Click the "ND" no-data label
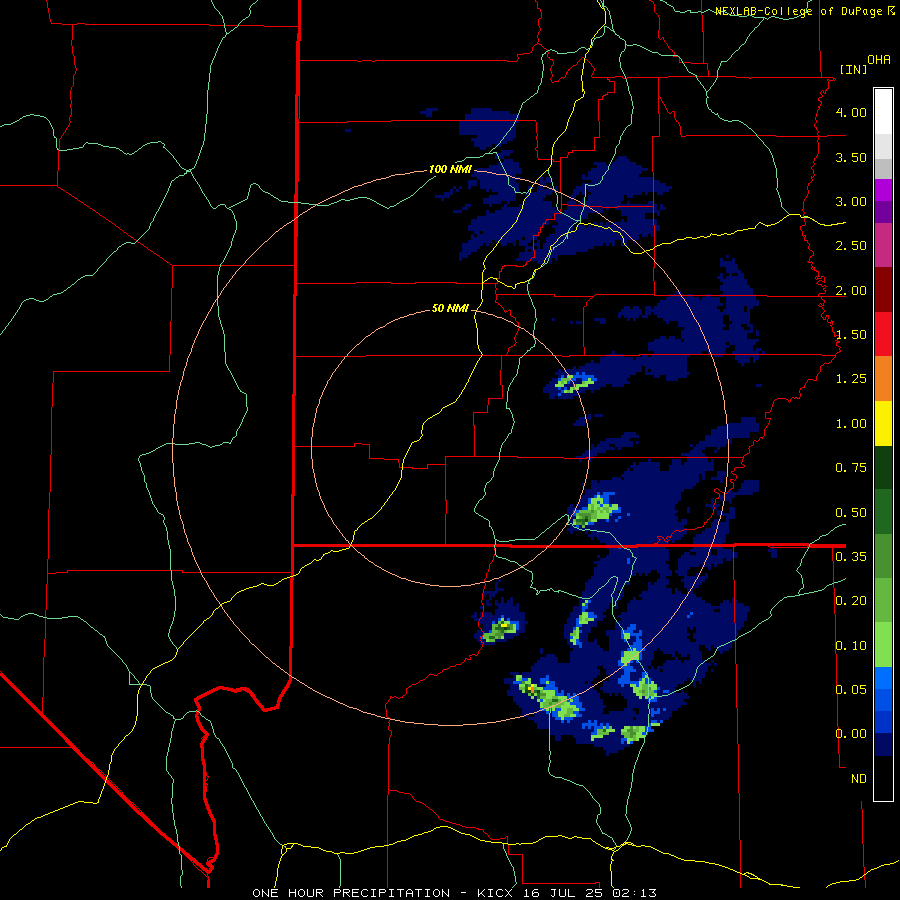Viewport: 900px width, 900px height. (x=859, y=779)
